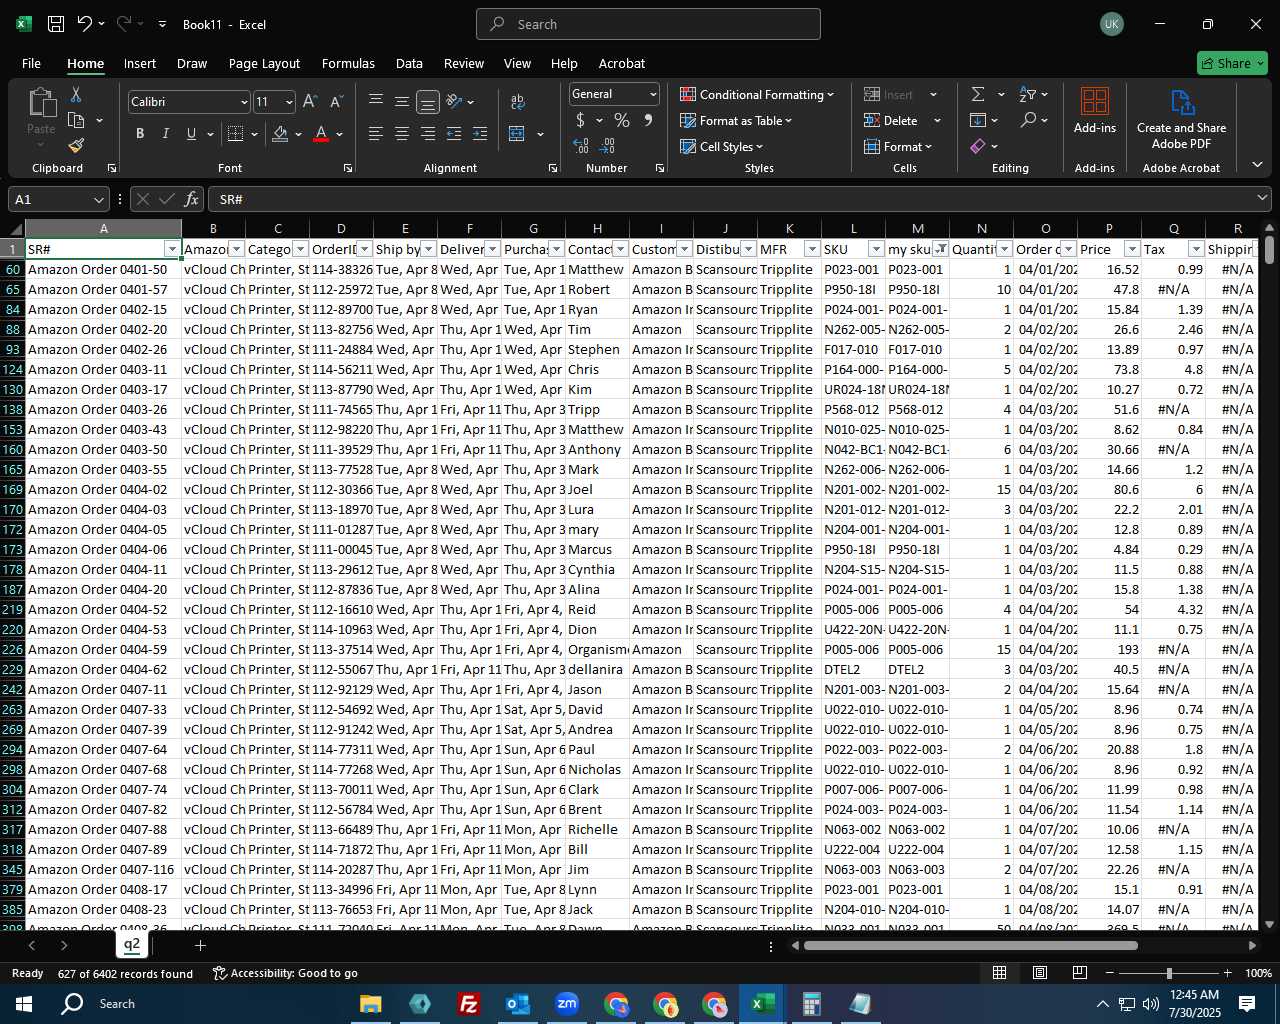1280x1024 pixels.
Task: Click Cell Styles button
Action: [x=722, y=146]
